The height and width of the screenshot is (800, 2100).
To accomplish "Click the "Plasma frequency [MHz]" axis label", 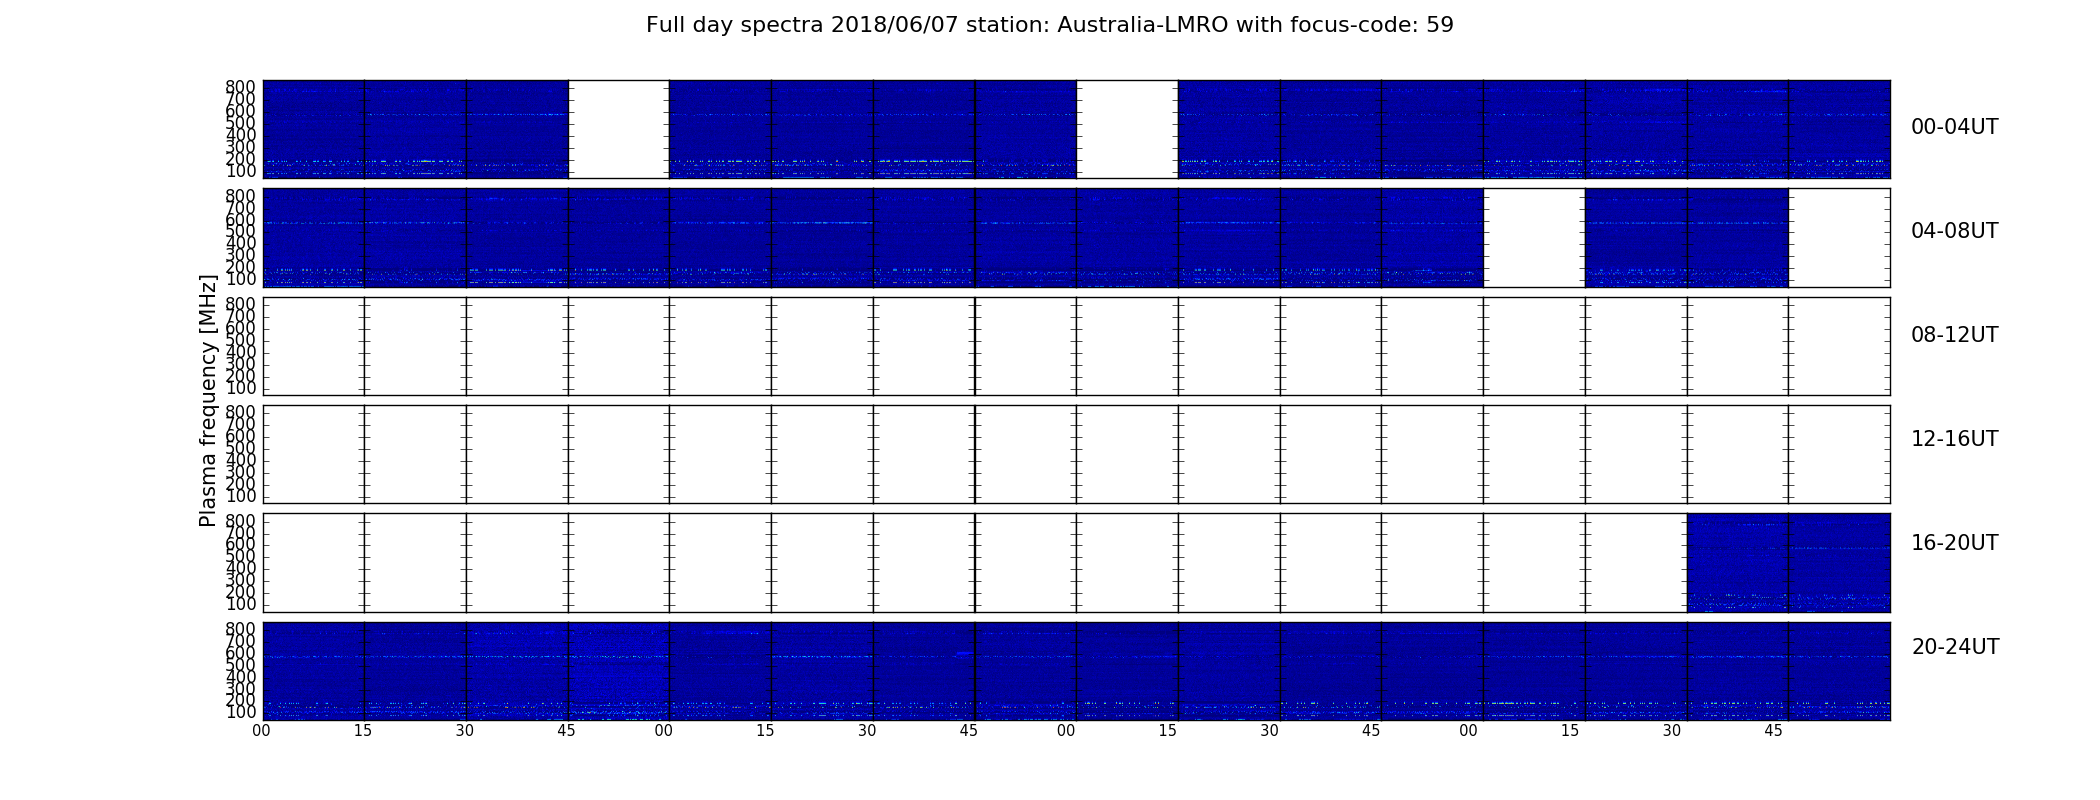I will click(208, 400).
